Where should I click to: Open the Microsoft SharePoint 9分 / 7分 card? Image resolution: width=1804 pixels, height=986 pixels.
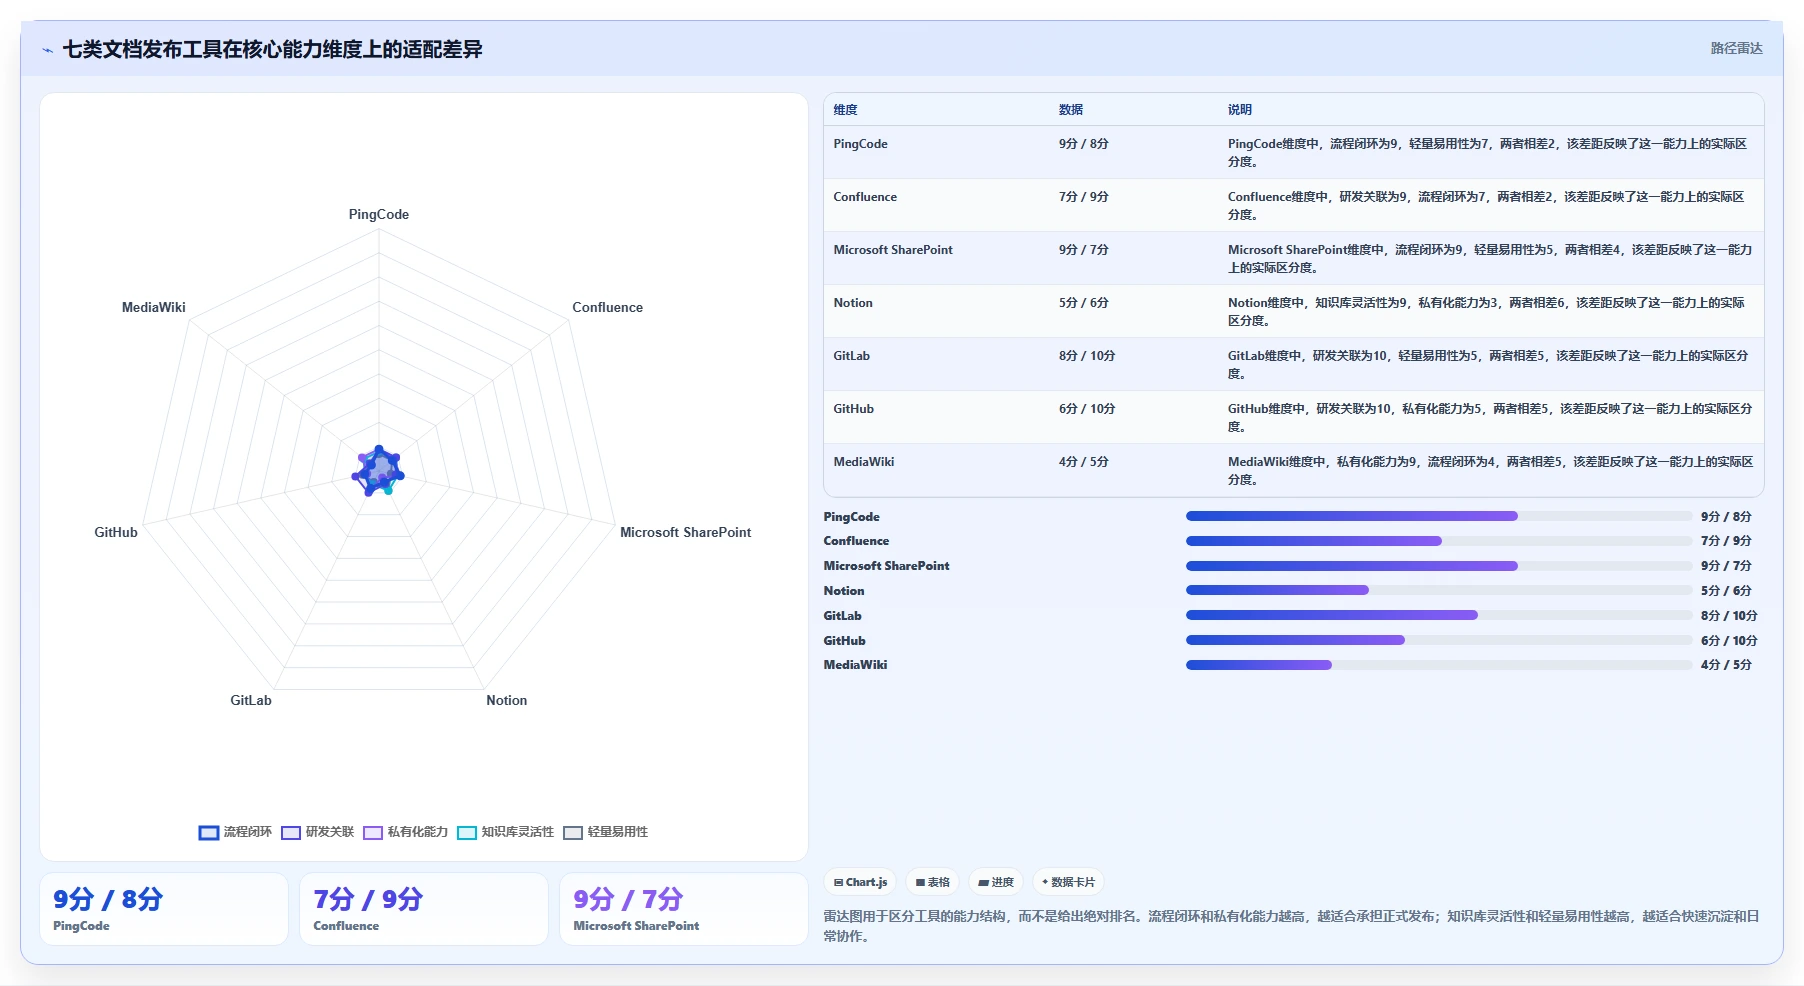[684, 909]
